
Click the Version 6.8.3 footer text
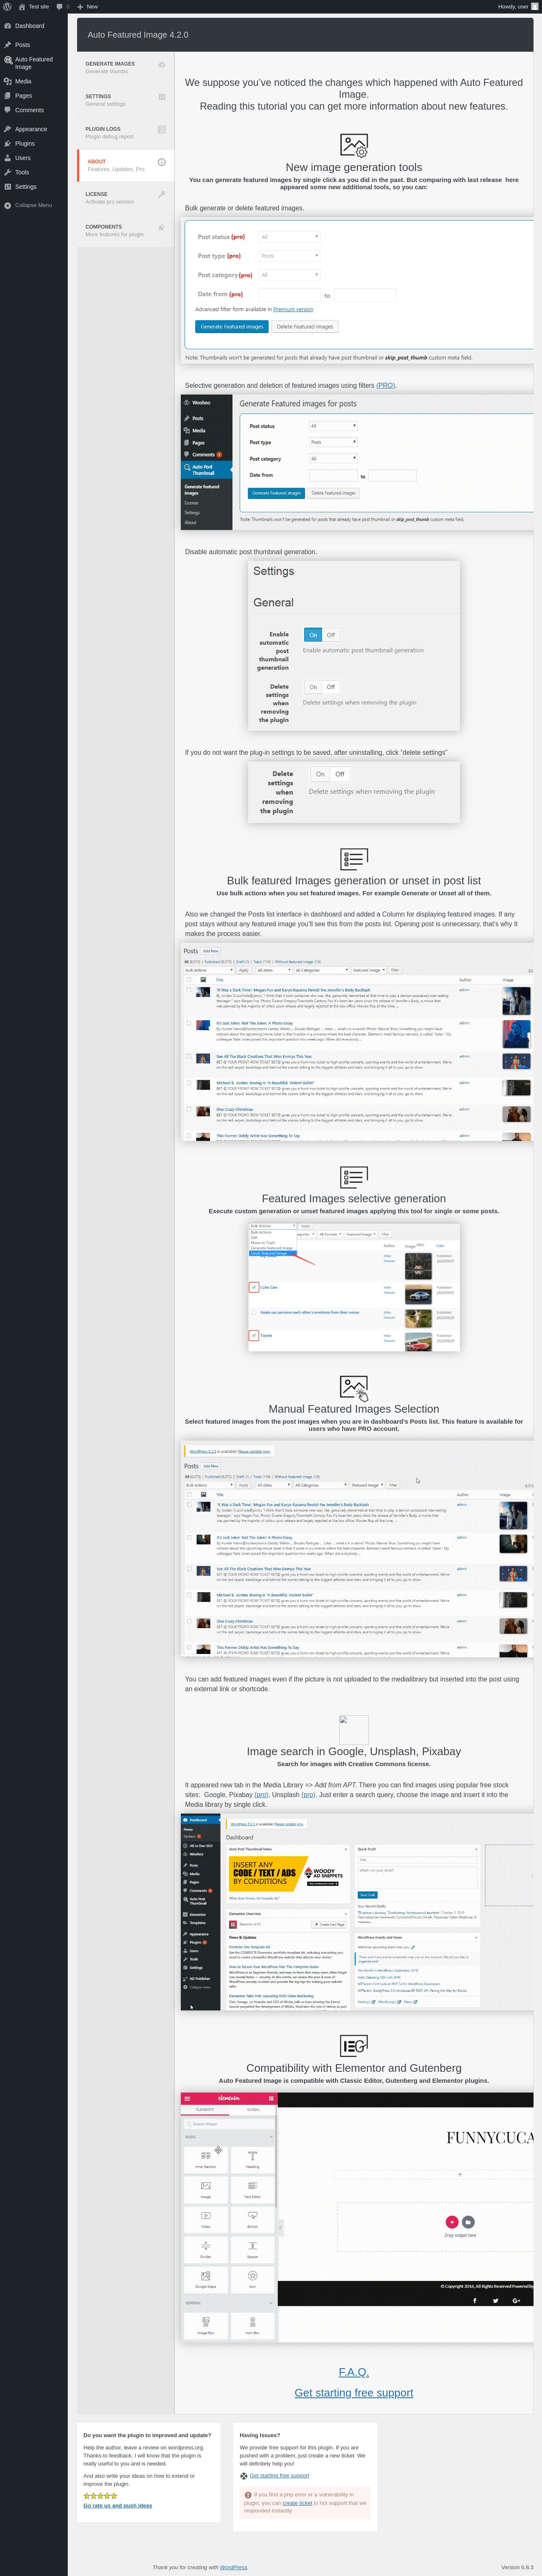(x=517, y=2567)
